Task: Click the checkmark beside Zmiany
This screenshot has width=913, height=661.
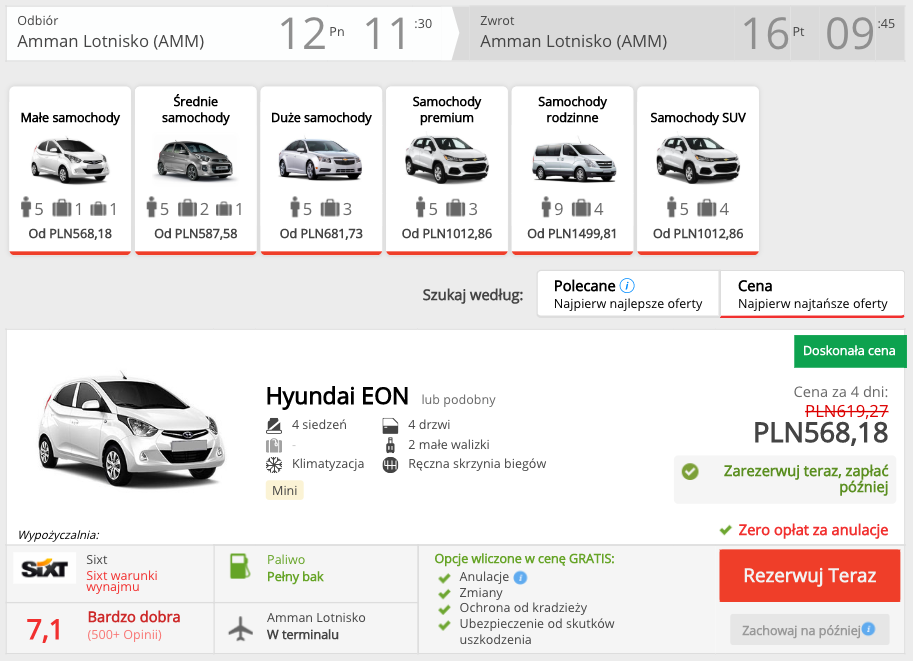Action: point(445,593)
